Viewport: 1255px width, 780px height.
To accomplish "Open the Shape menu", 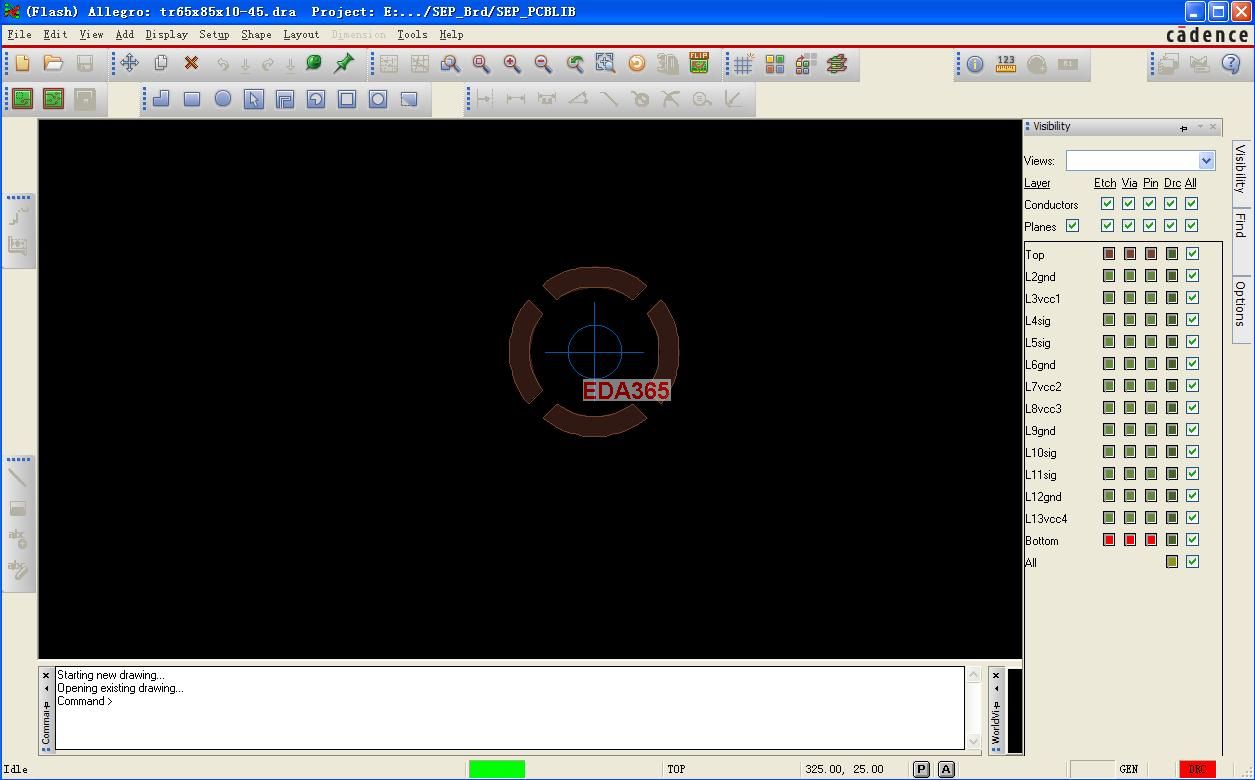I will click(256, 34).
